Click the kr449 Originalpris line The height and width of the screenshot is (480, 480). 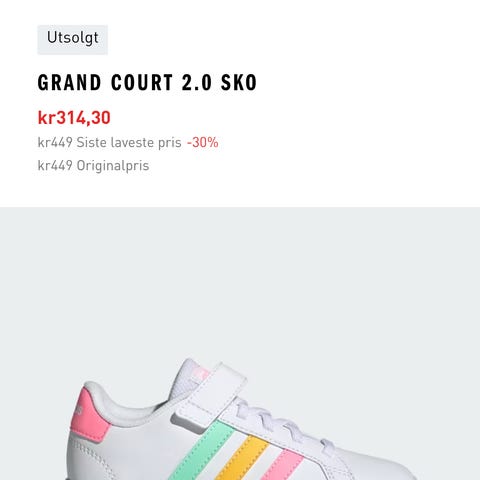93,166
